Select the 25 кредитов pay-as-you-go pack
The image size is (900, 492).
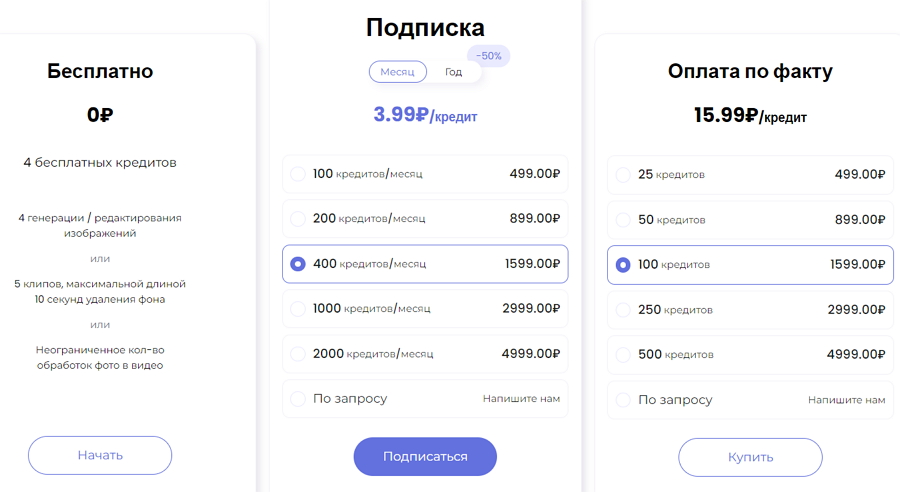pos(750,175)
